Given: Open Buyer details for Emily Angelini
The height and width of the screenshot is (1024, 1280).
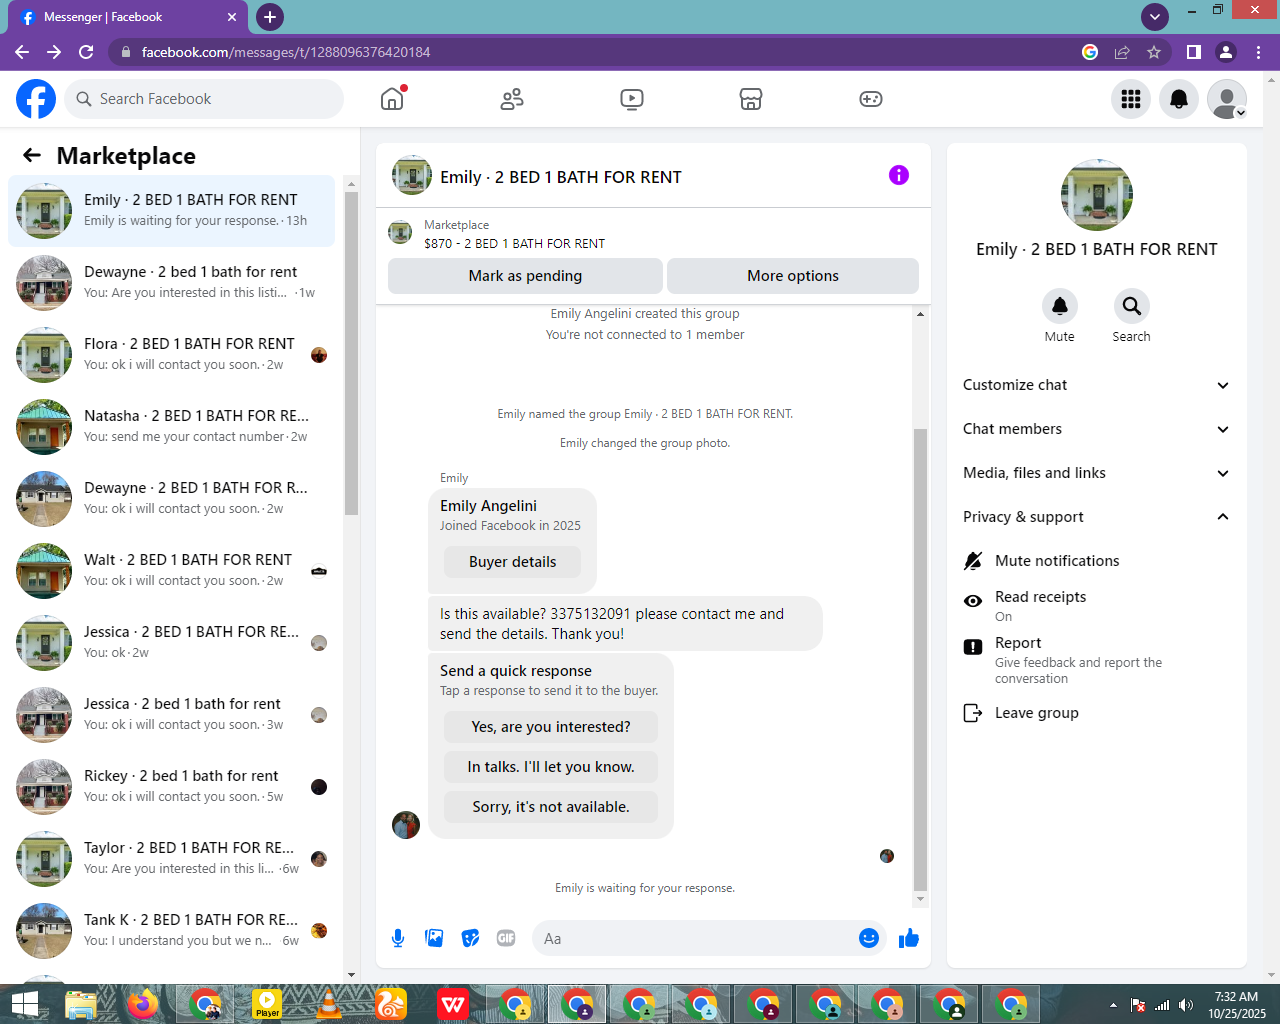Looking at the screenshot, I should point(512,562).
